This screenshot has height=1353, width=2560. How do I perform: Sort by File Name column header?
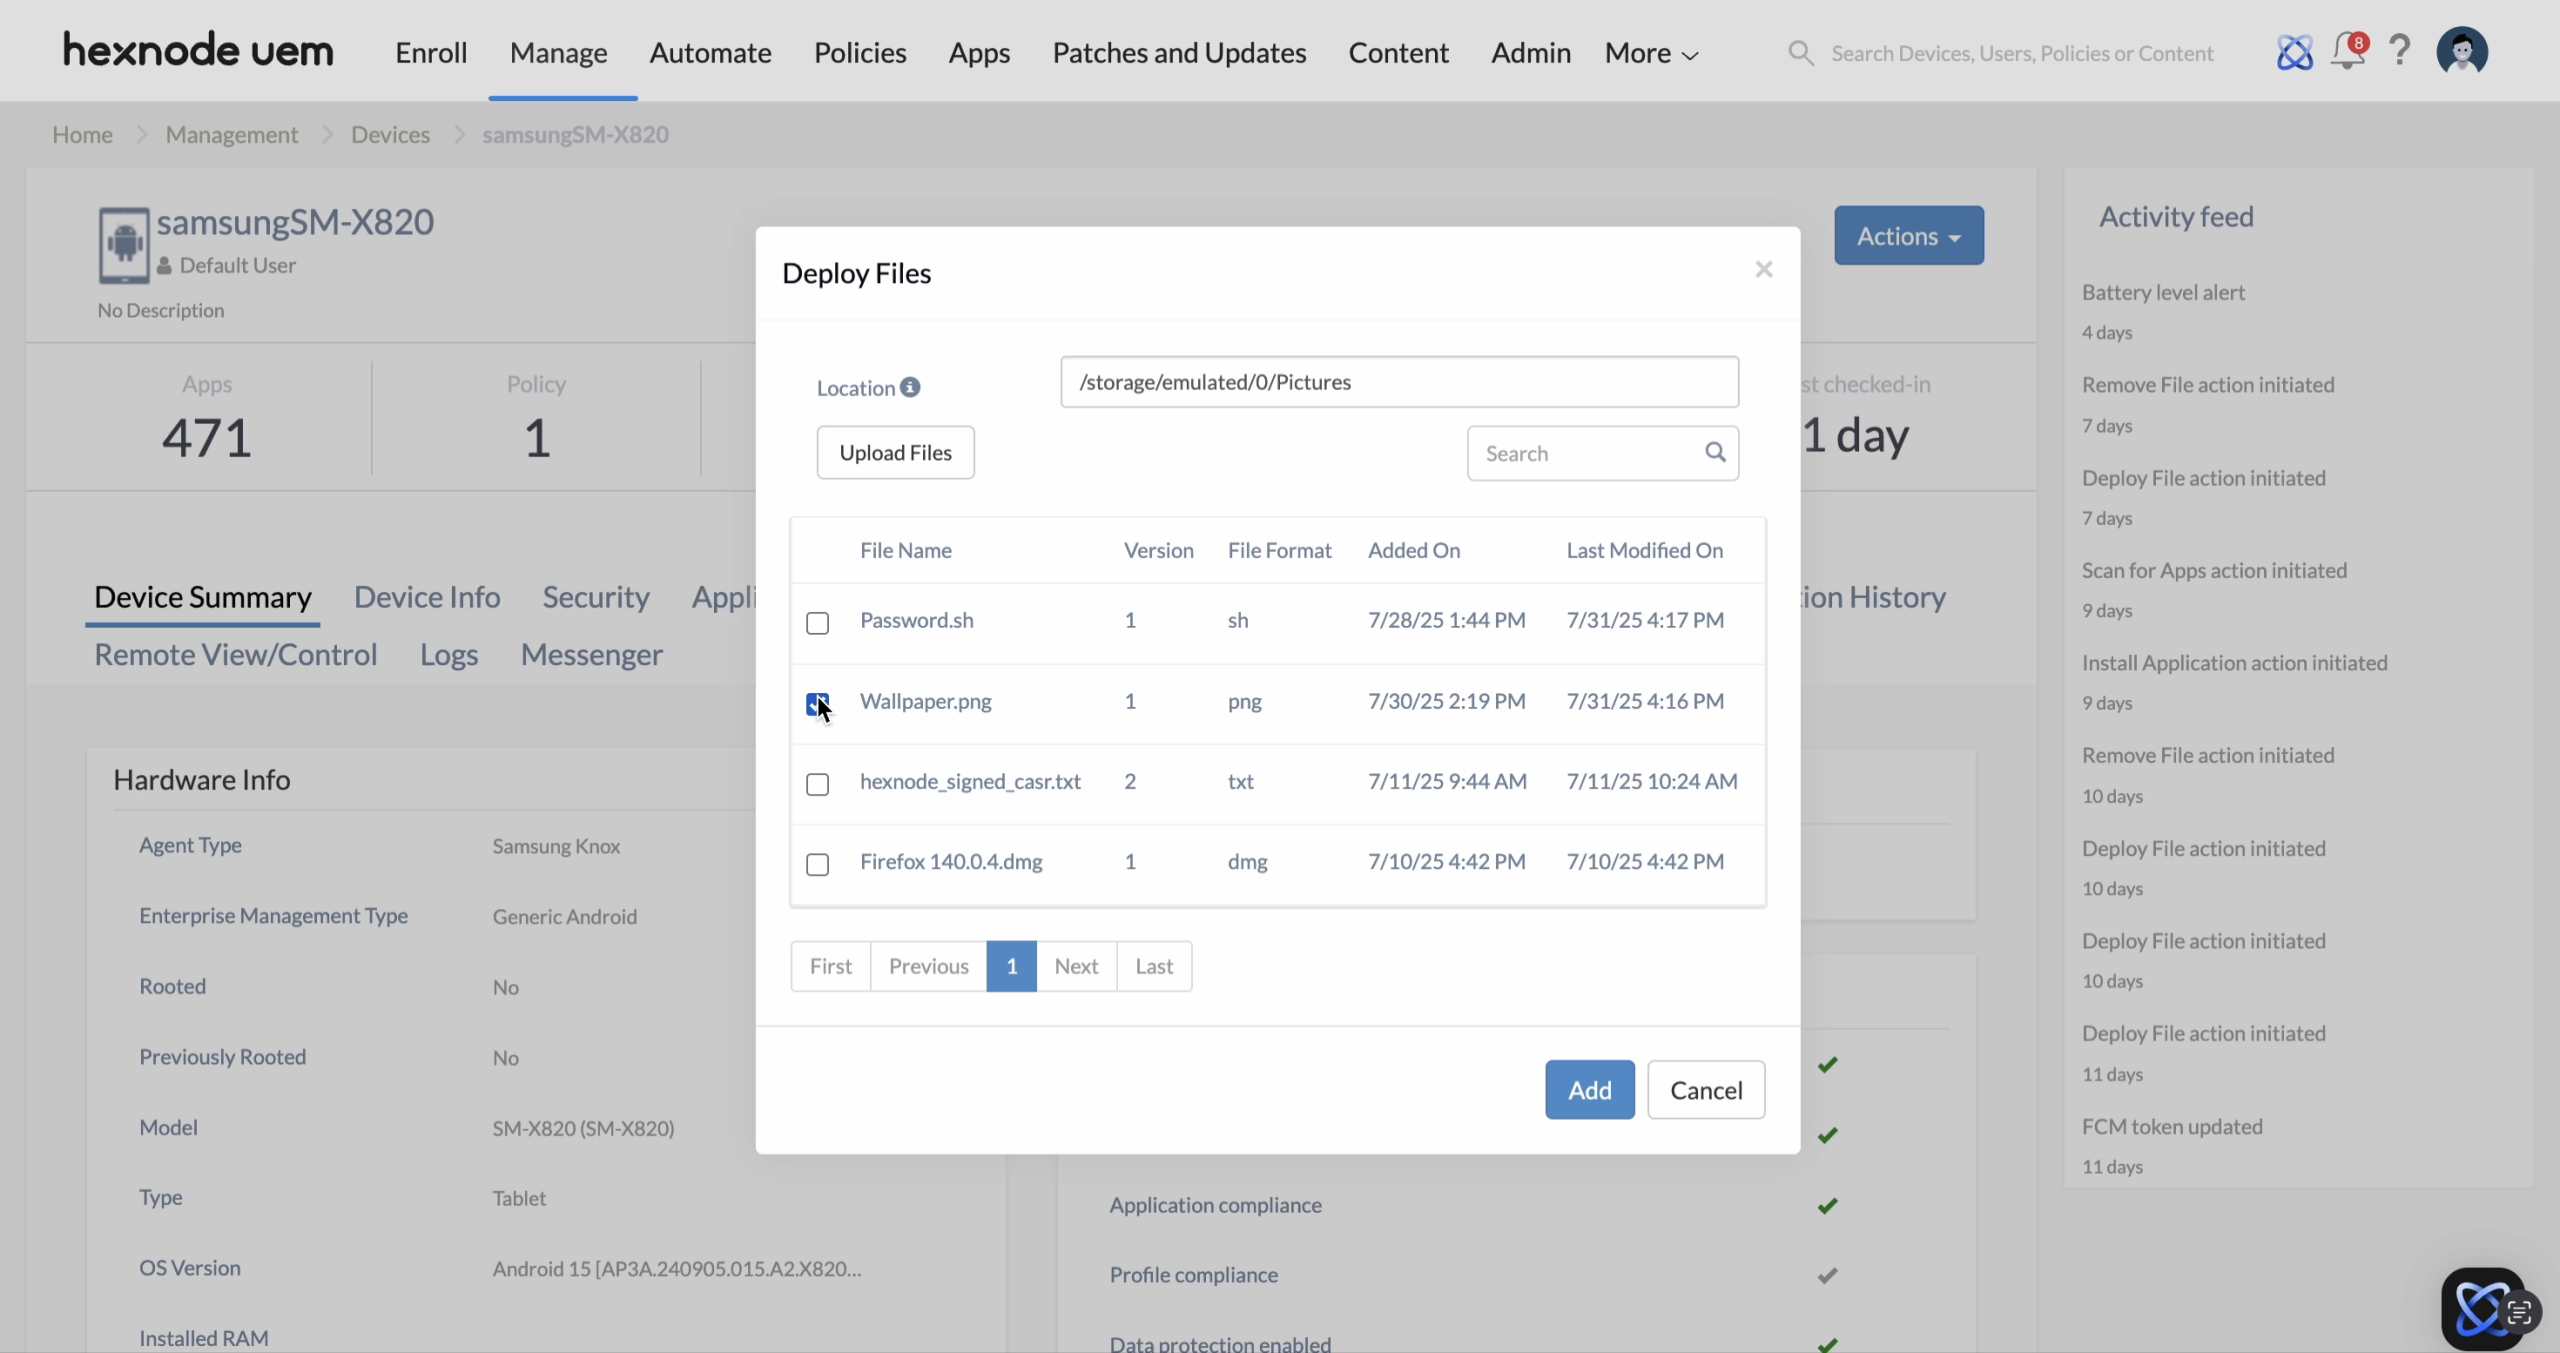coord(906,550)
